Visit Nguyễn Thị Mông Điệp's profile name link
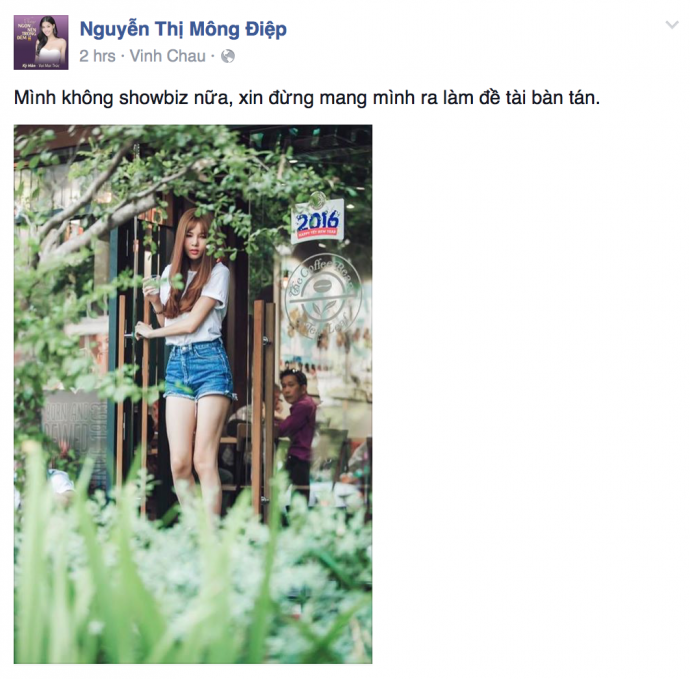690x679 pixels. tap(183, 29)
